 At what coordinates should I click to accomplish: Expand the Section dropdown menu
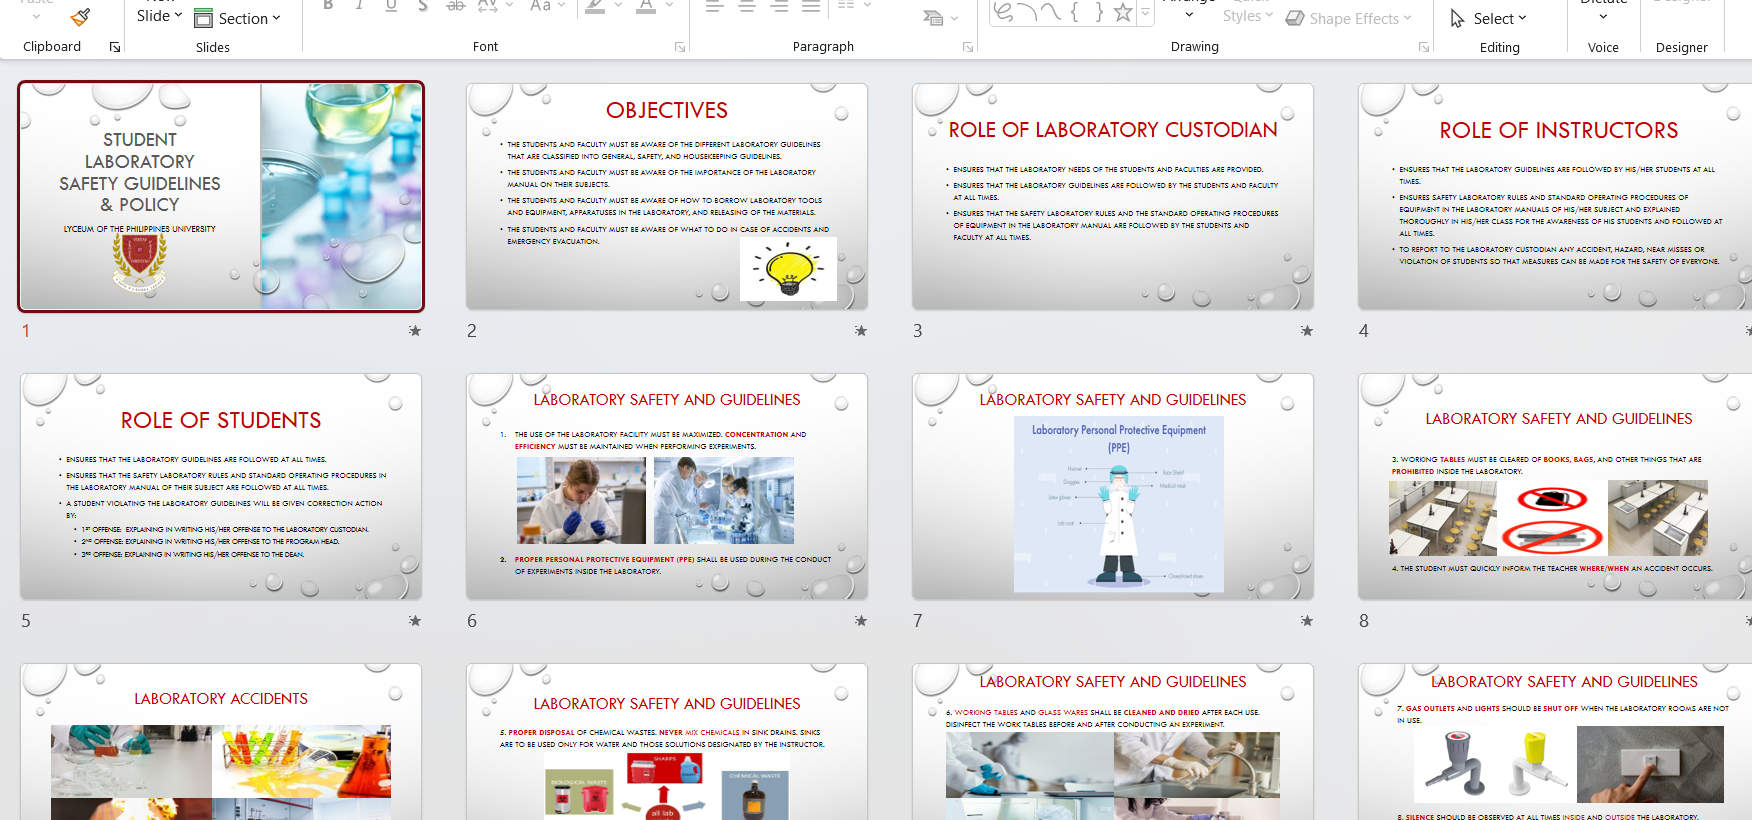pyautogui.click(x=276, y=18)
